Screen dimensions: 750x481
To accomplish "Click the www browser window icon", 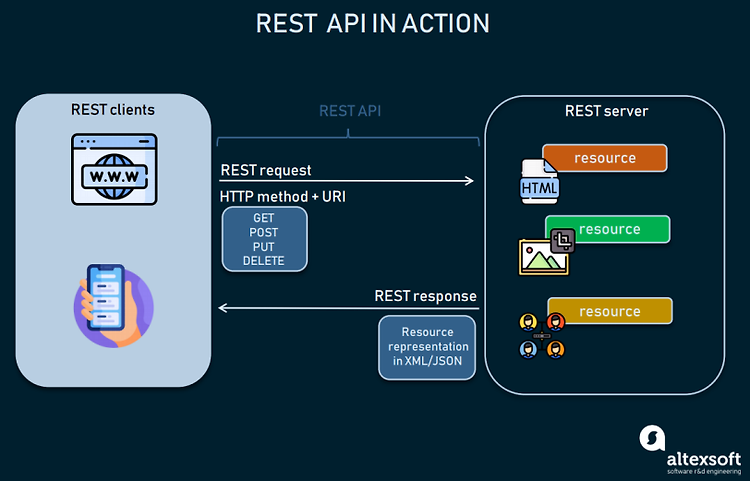I will click(x=114, y=170).
